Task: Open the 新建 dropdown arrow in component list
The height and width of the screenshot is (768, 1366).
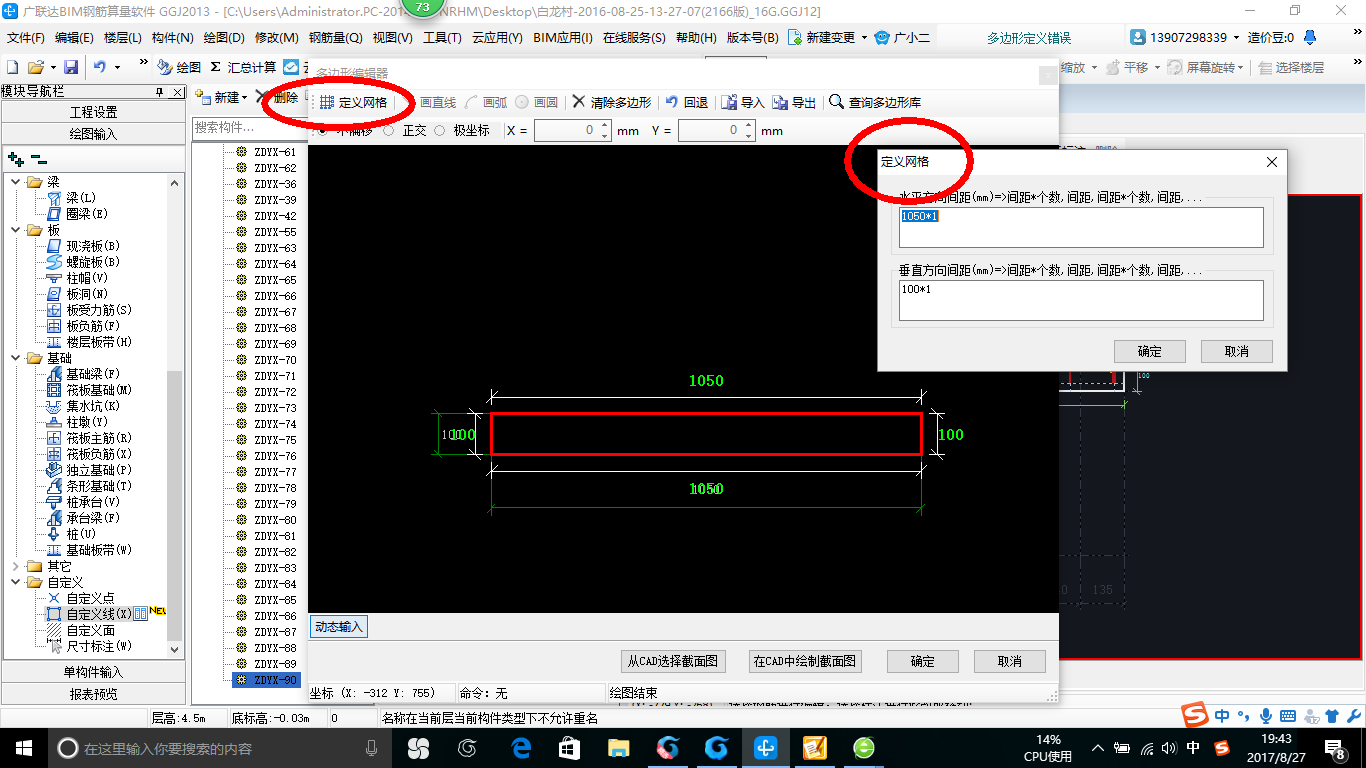Action: (x=245, y=98)
